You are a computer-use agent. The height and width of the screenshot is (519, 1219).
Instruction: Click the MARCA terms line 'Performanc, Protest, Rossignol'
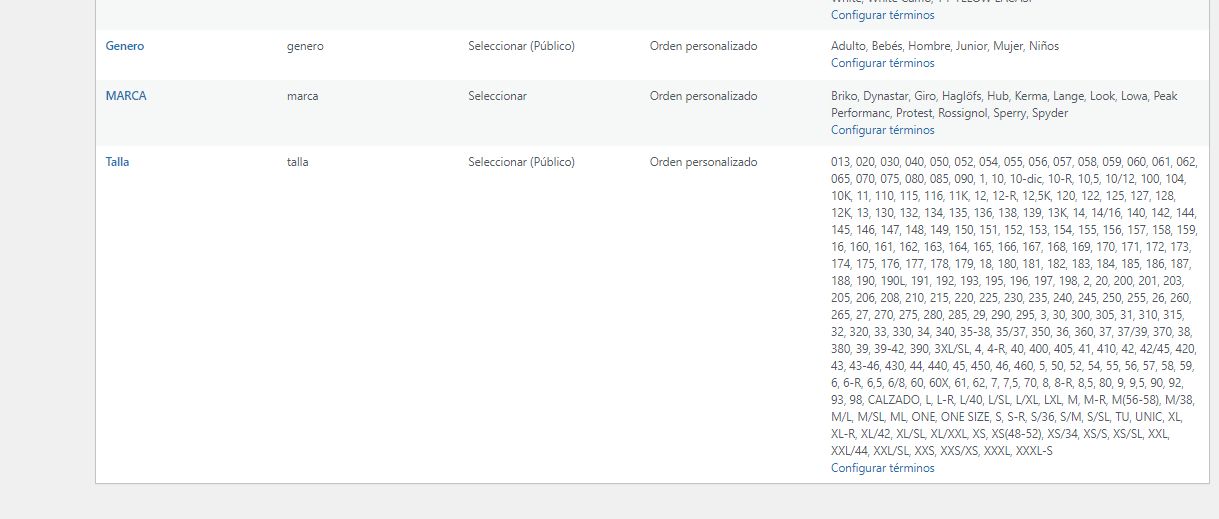point(950,113)
